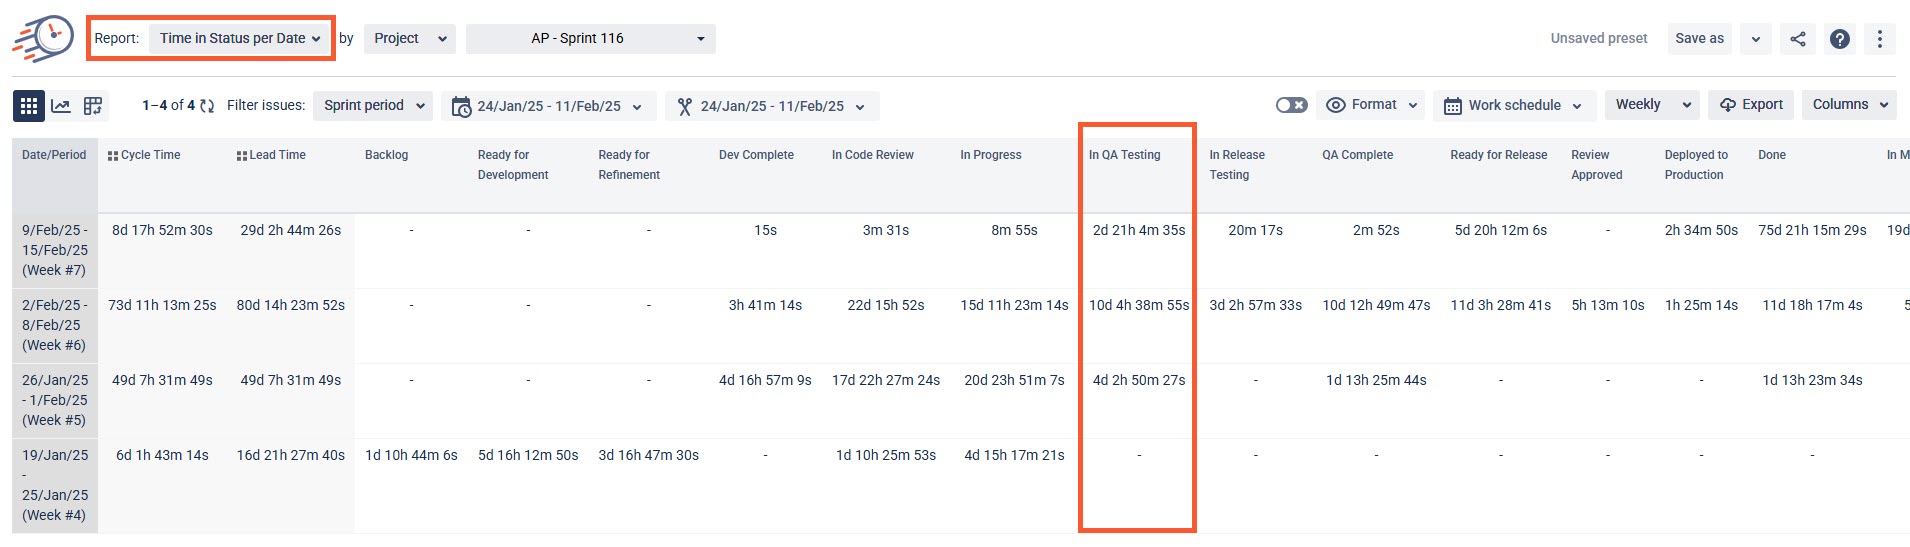Click In Release Testing column header
Image resolution: width=1910 pixels, height=547 pixels.
tap(1236, 165)
